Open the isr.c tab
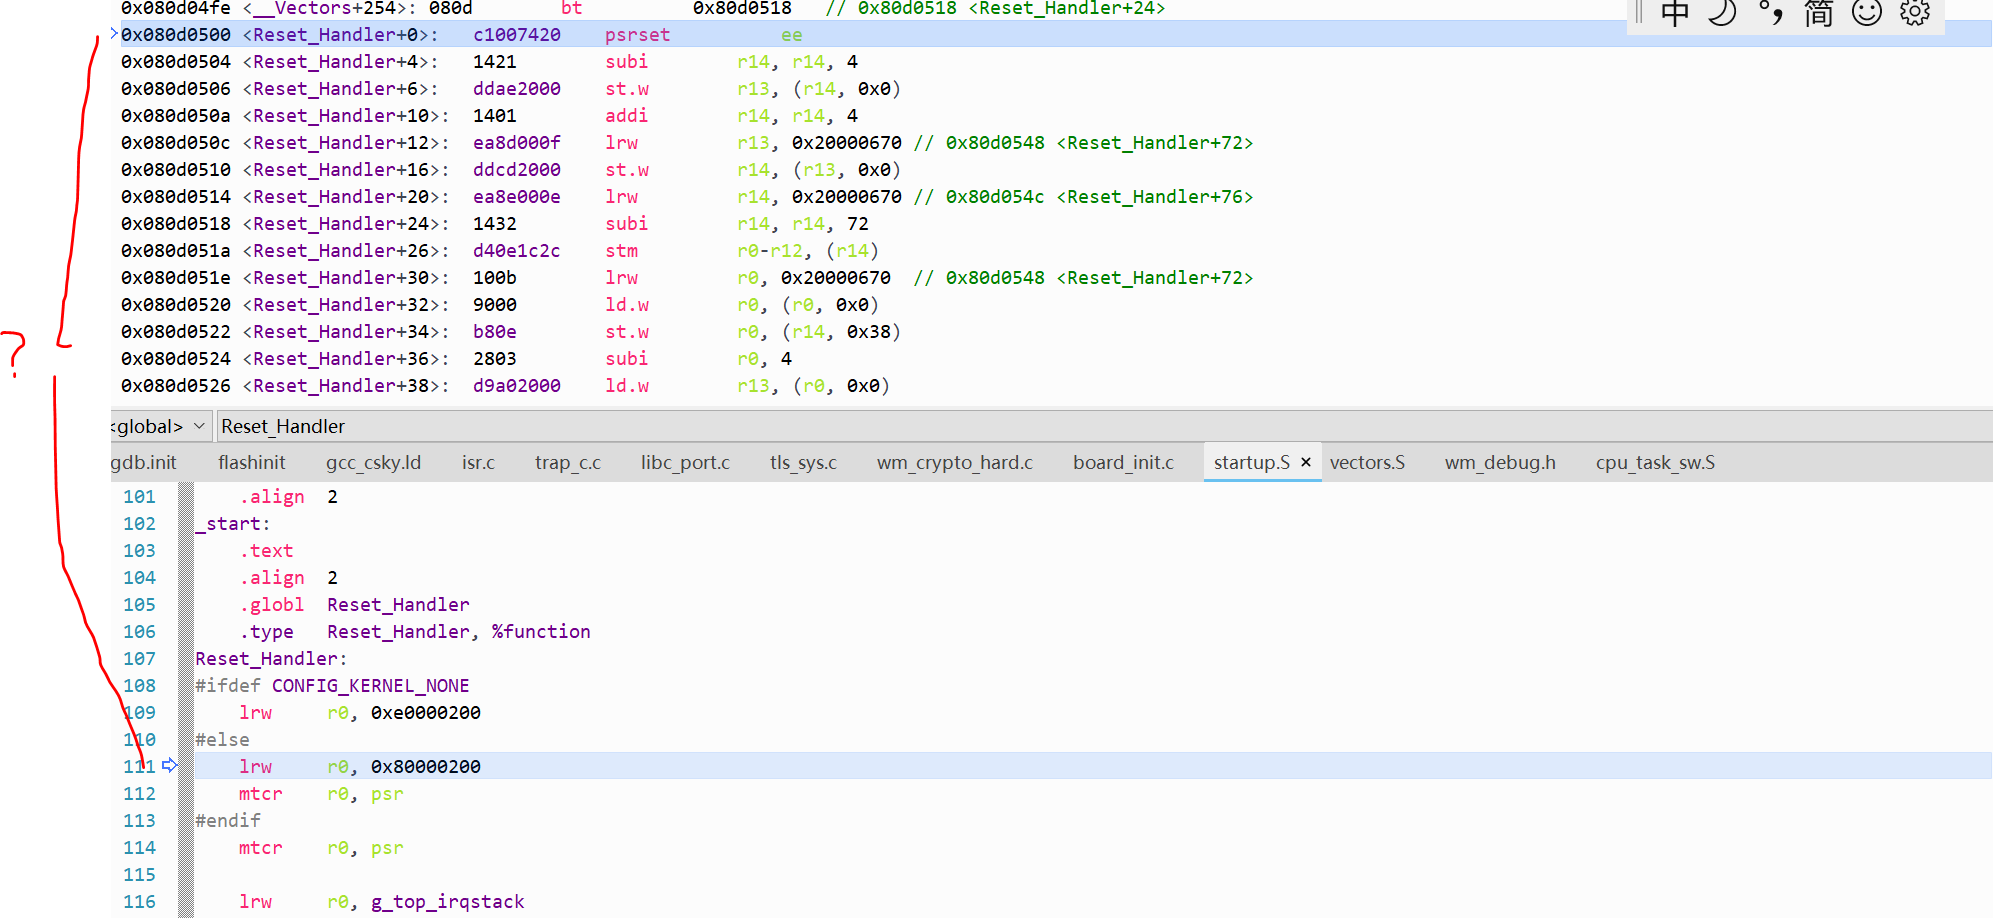Screen dimensions: 1993x918 (x=478, y=462)
